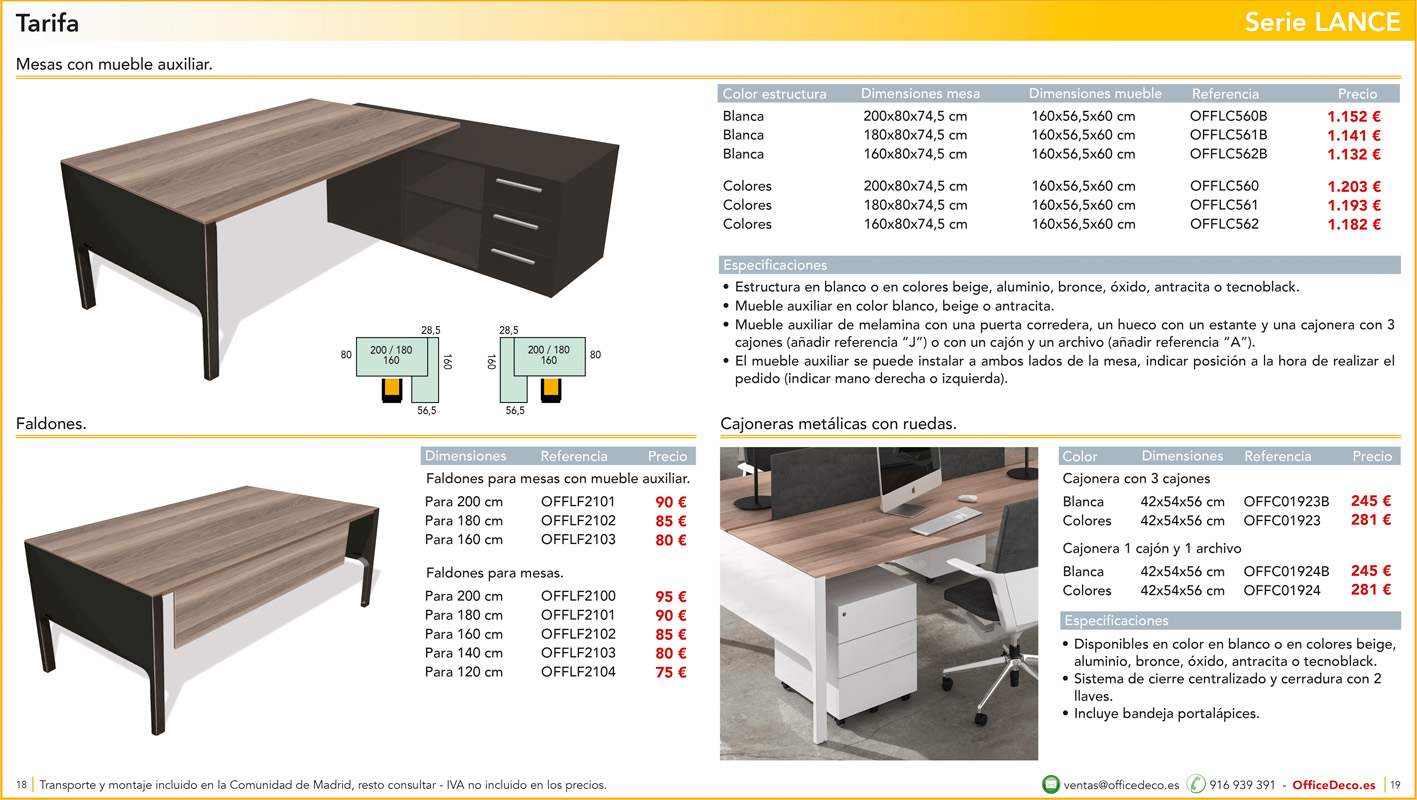Click the price 1.203 €
1417x800 pixels.
coord(1354,186)
